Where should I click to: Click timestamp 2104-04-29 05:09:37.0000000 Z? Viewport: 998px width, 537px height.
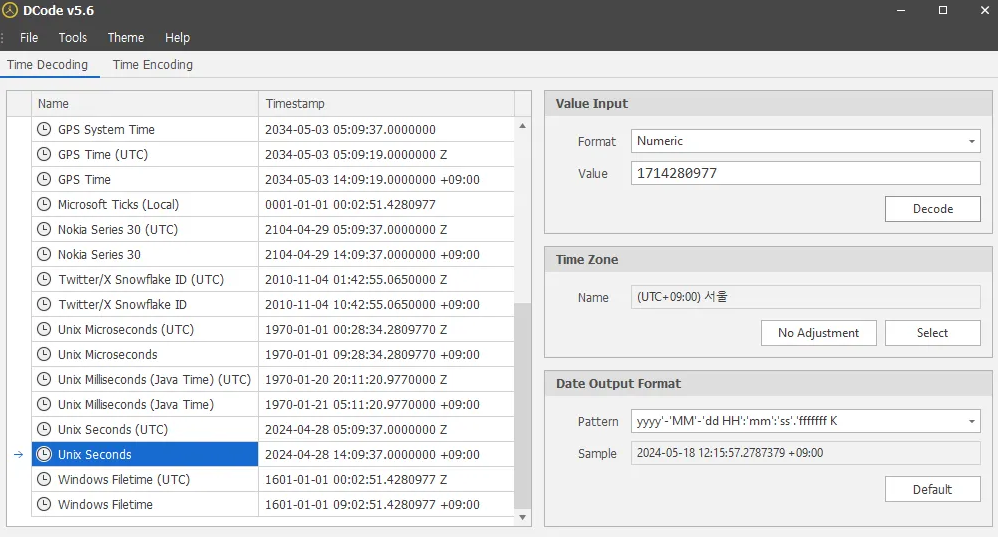(x=356, y=229)
